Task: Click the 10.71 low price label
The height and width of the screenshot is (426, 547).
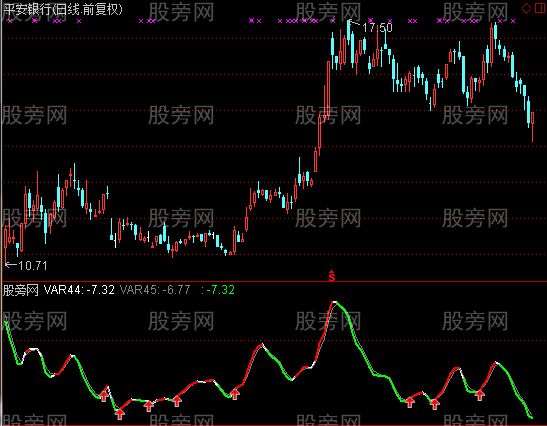Action: 32,266
